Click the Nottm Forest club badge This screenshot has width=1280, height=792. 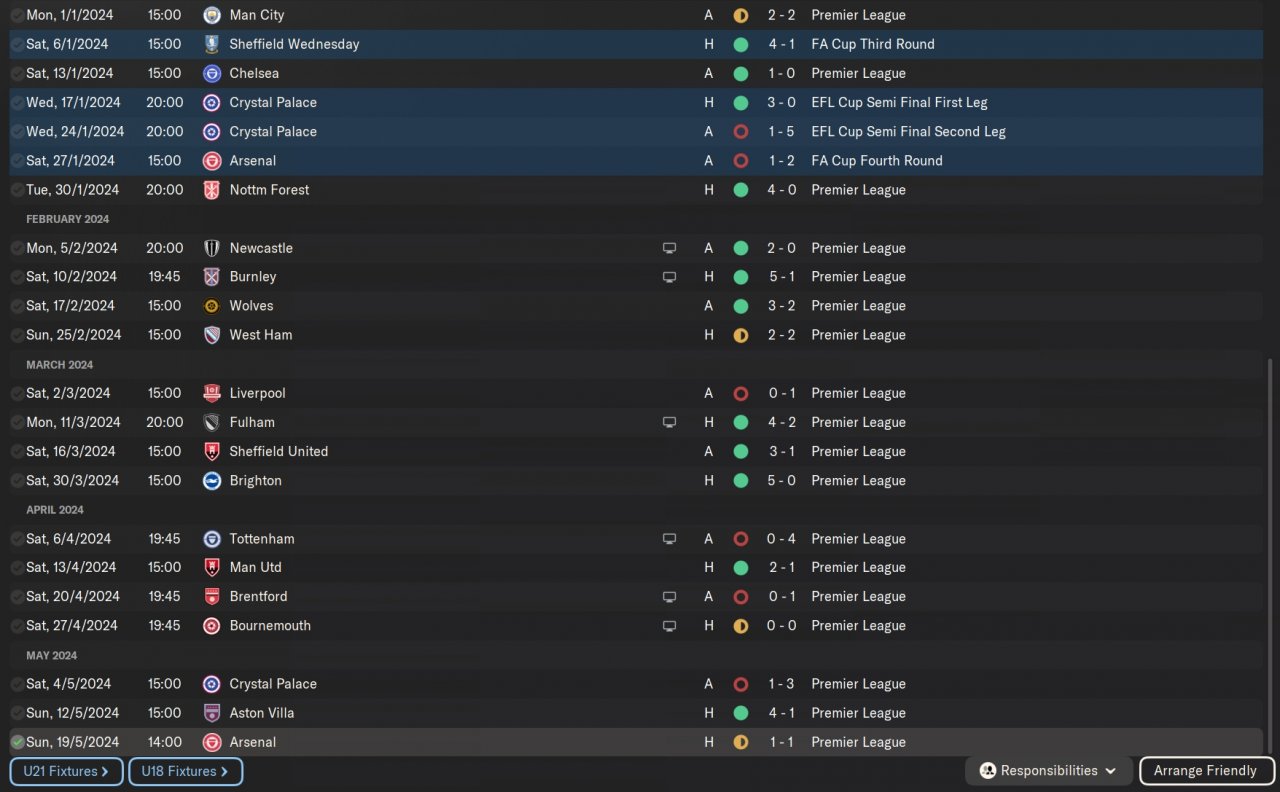[x=211, y=190]
